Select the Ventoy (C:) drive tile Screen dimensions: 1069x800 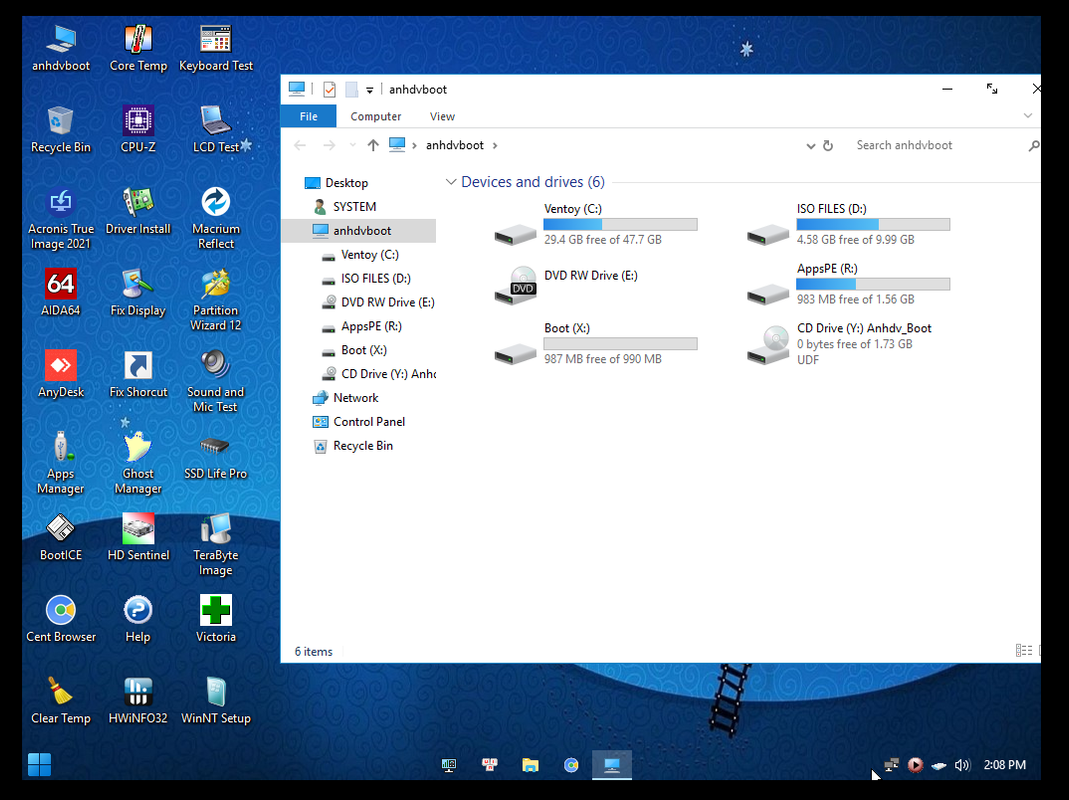pyautogui.click(x=596, y=224)
